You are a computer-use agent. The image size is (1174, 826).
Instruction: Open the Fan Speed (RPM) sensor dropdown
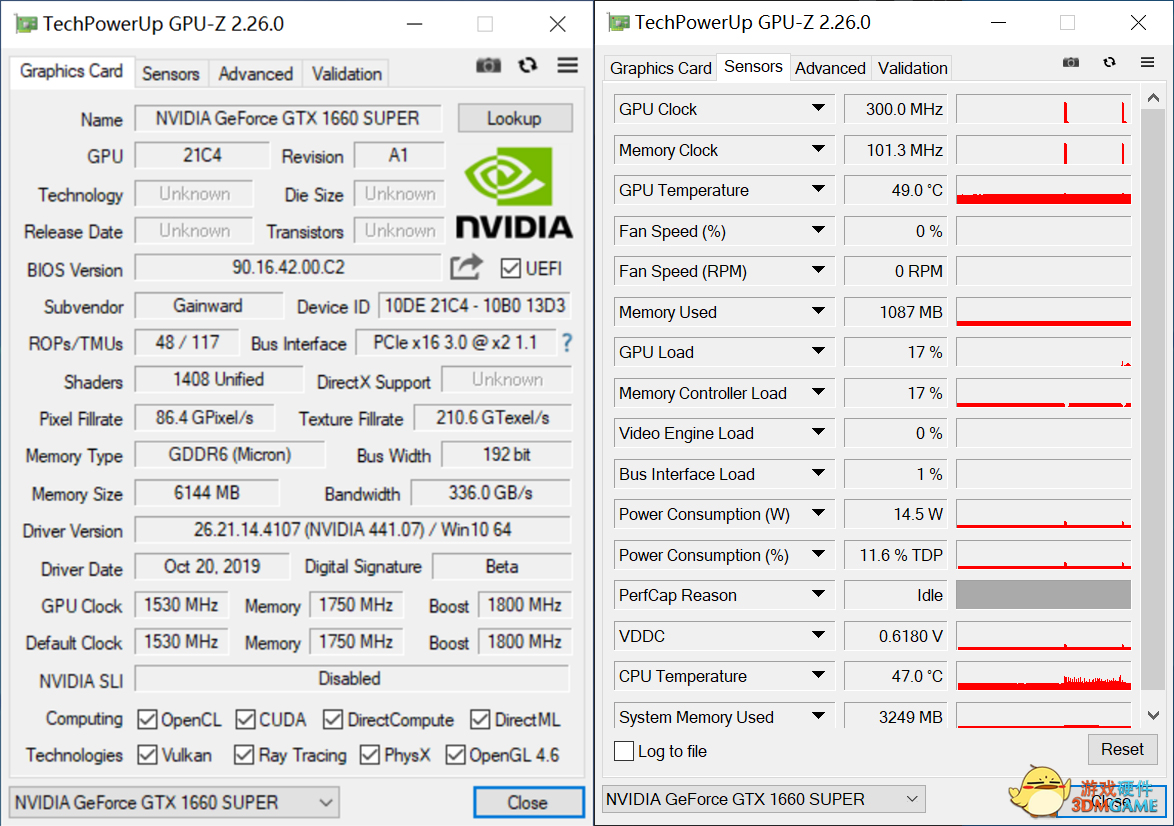pos(818,270)
